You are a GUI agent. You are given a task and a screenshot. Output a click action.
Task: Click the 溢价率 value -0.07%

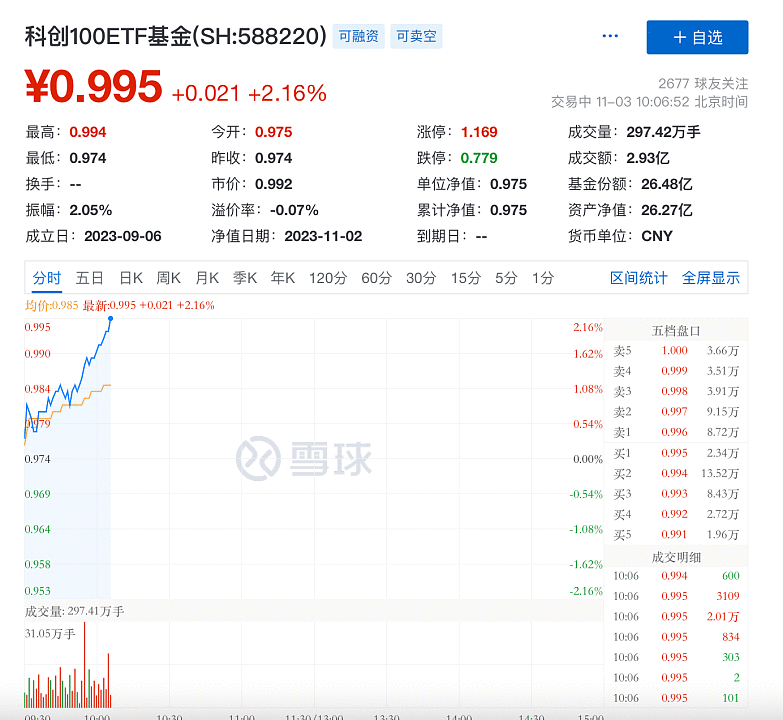tap(294, 210)
